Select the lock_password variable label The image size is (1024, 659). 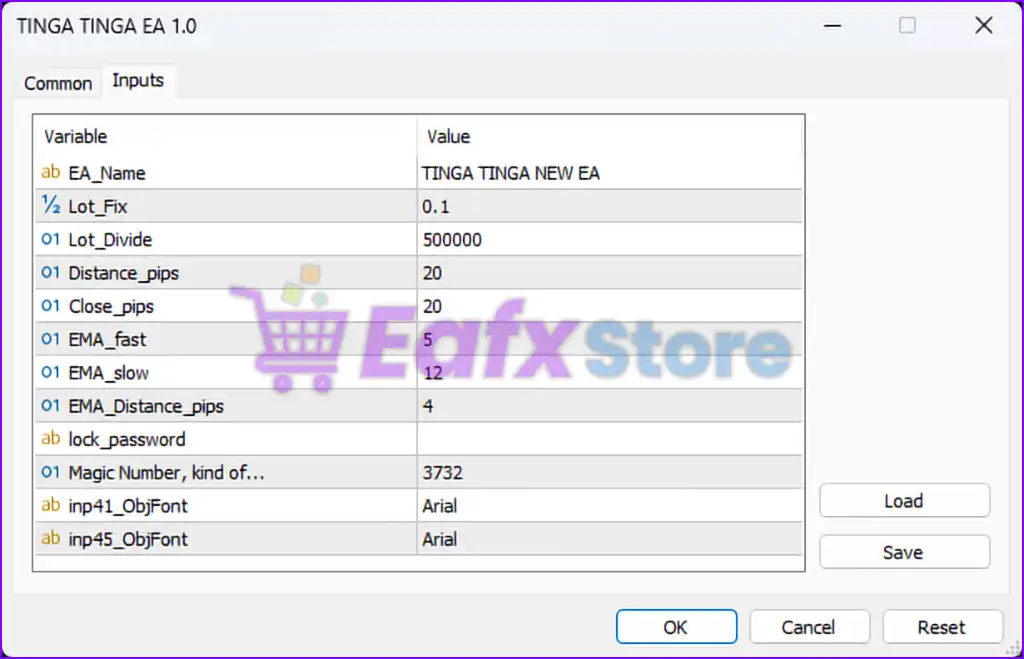pos(127,440)
